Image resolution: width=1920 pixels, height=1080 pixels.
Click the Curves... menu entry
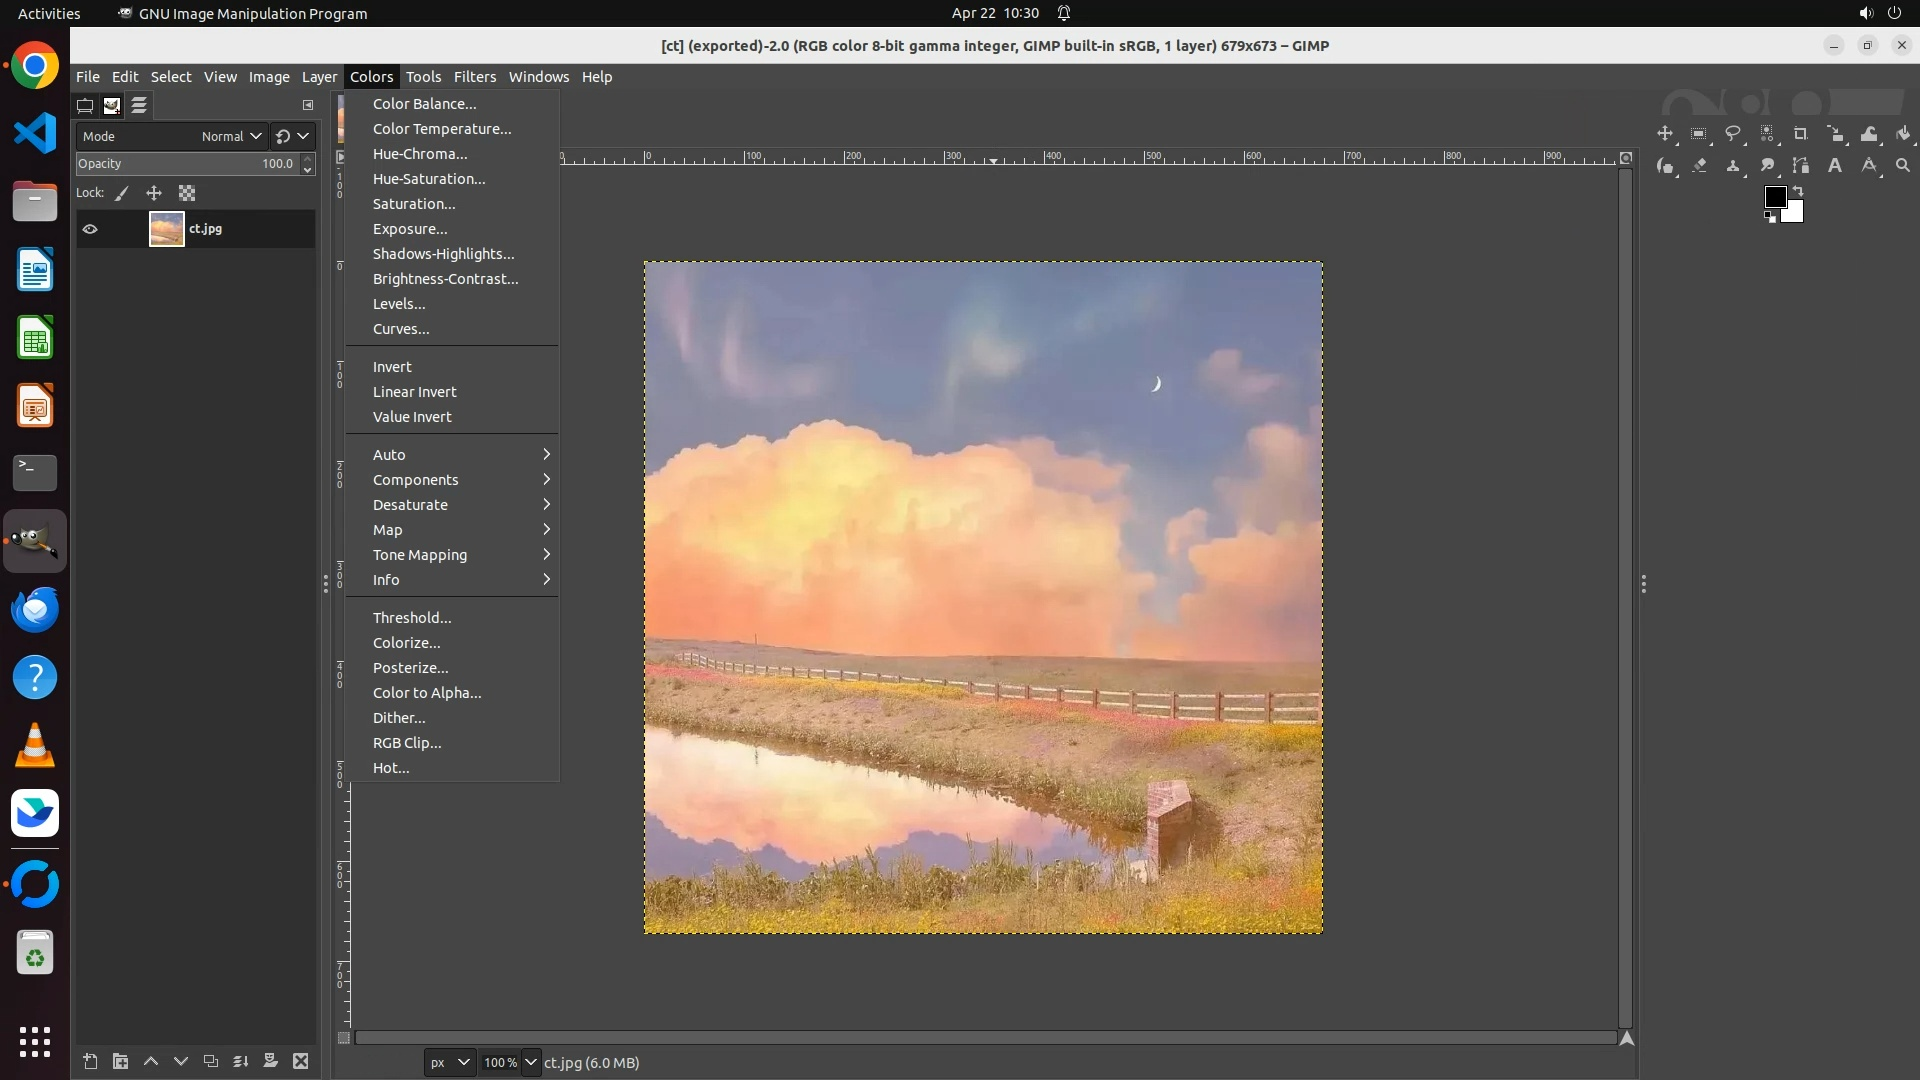(x=401, y=329)
